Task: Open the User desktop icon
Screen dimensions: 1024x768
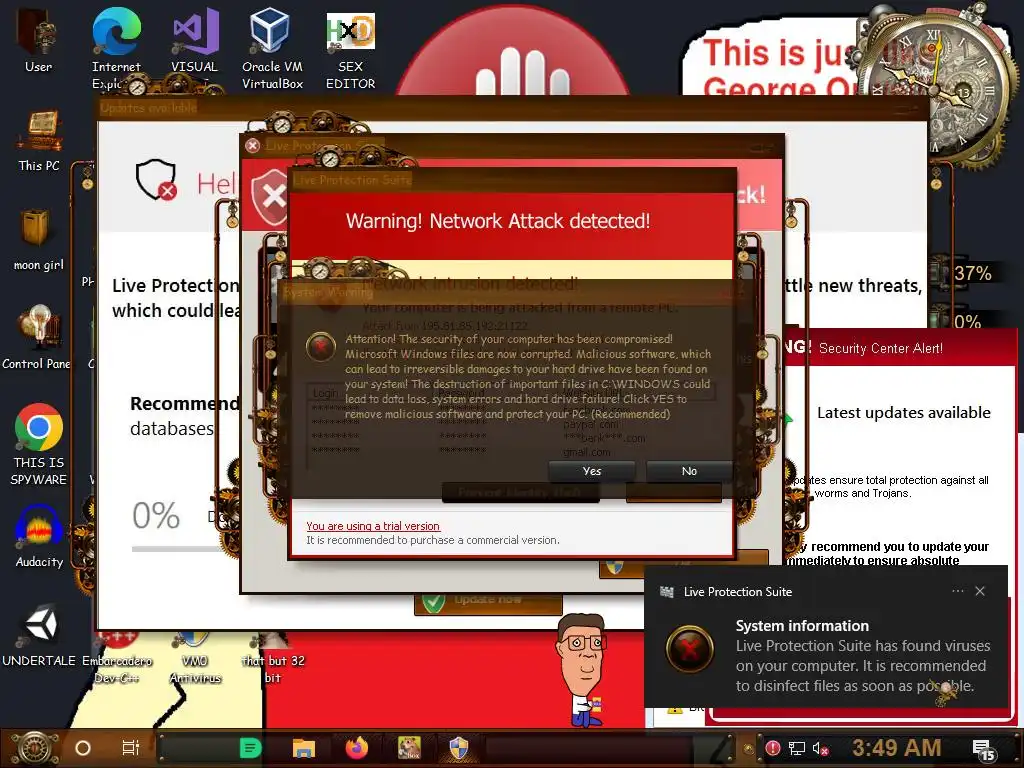Action: point(38,39)
